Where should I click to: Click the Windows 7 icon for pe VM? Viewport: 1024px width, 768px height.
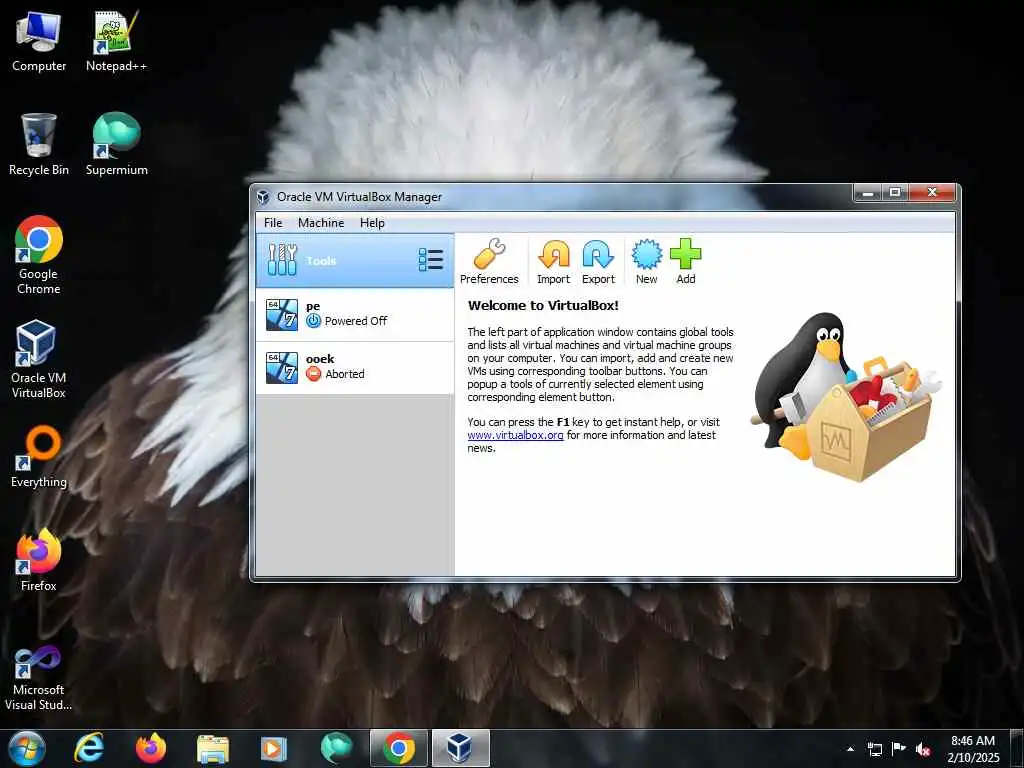282,315
